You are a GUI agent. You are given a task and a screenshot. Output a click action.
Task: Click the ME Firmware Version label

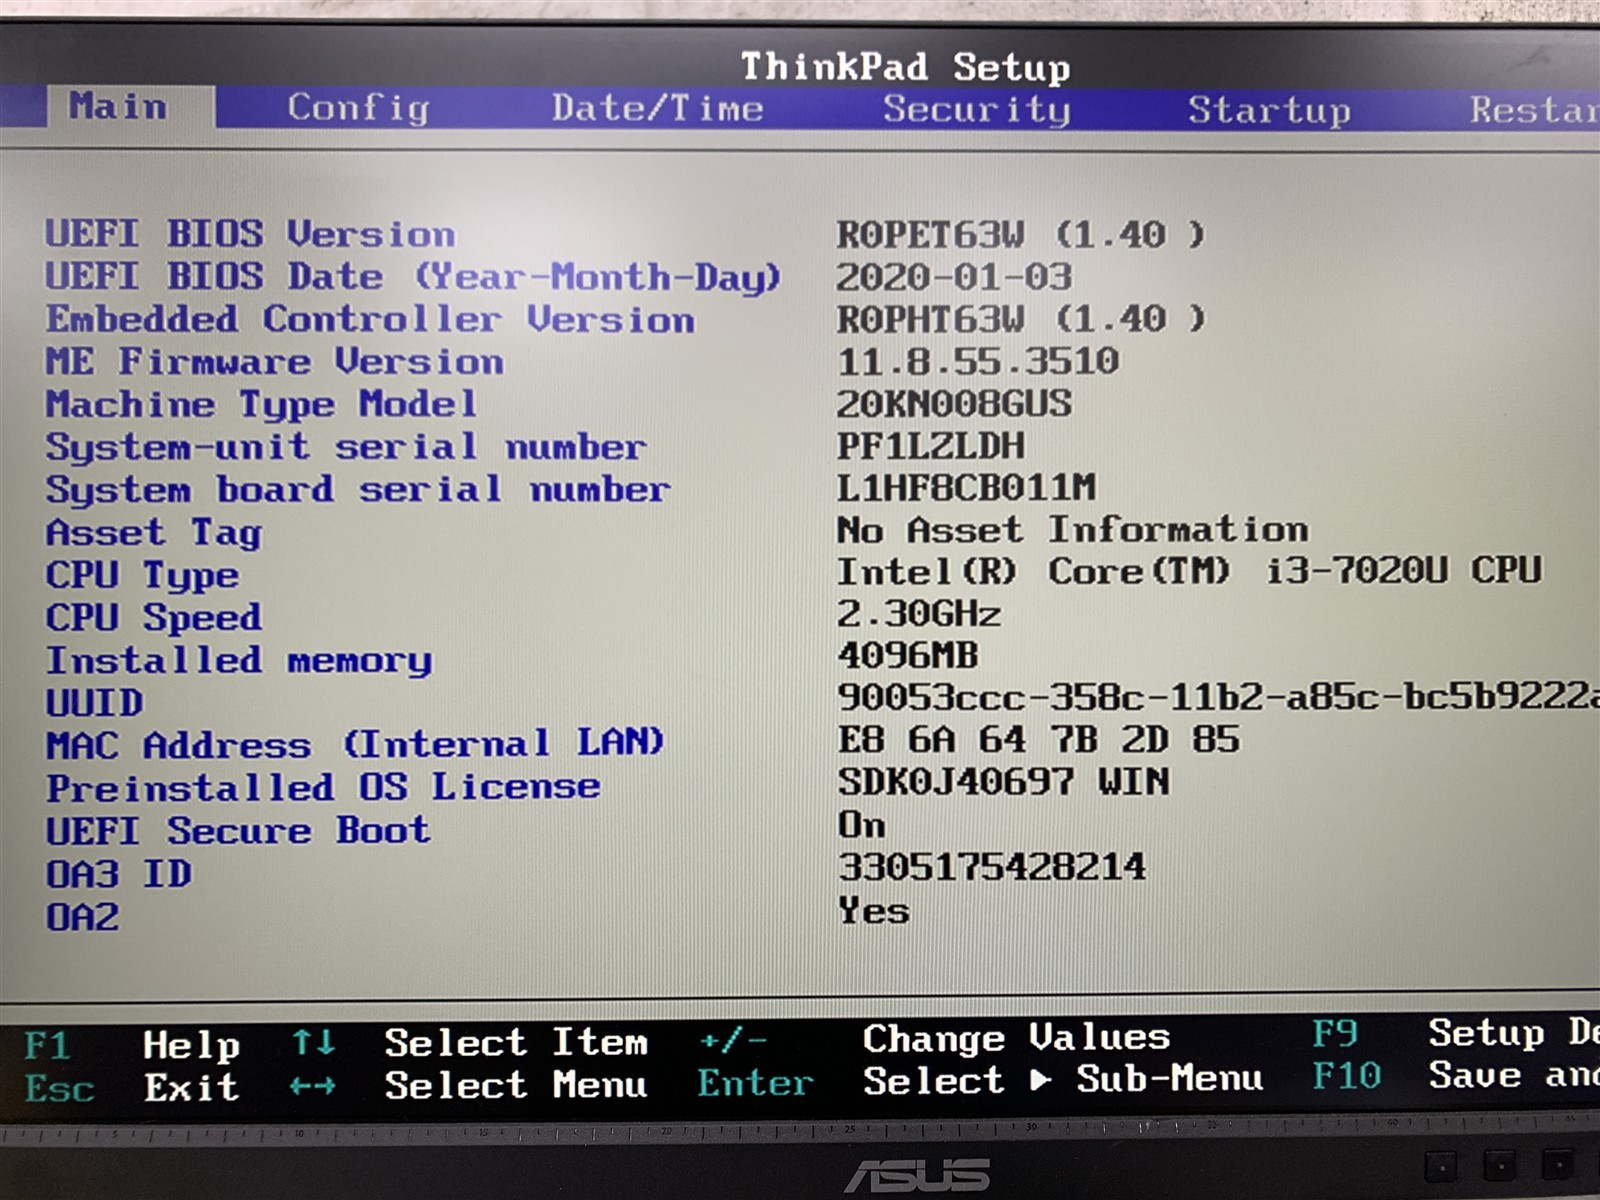tap(274, 362)
